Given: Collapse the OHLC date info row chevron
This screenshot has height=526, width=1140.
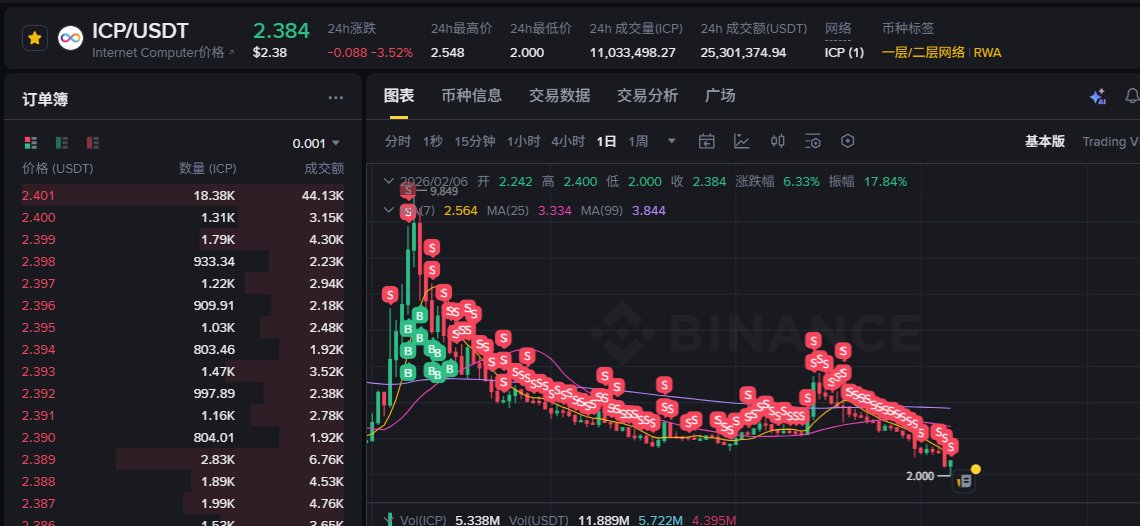Looking at the screenshot, I should [388, 181].
